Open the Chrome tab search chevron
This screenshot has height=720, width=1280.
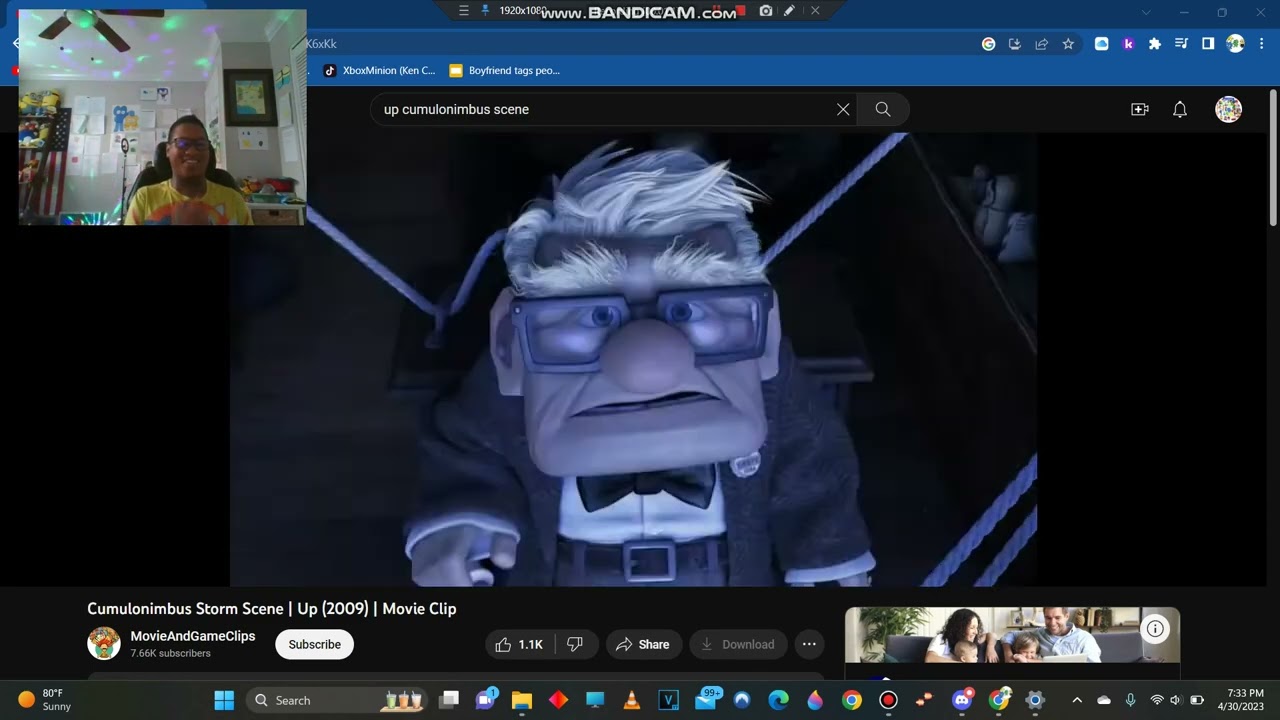pyautogui.click(x=1147, y=12)
